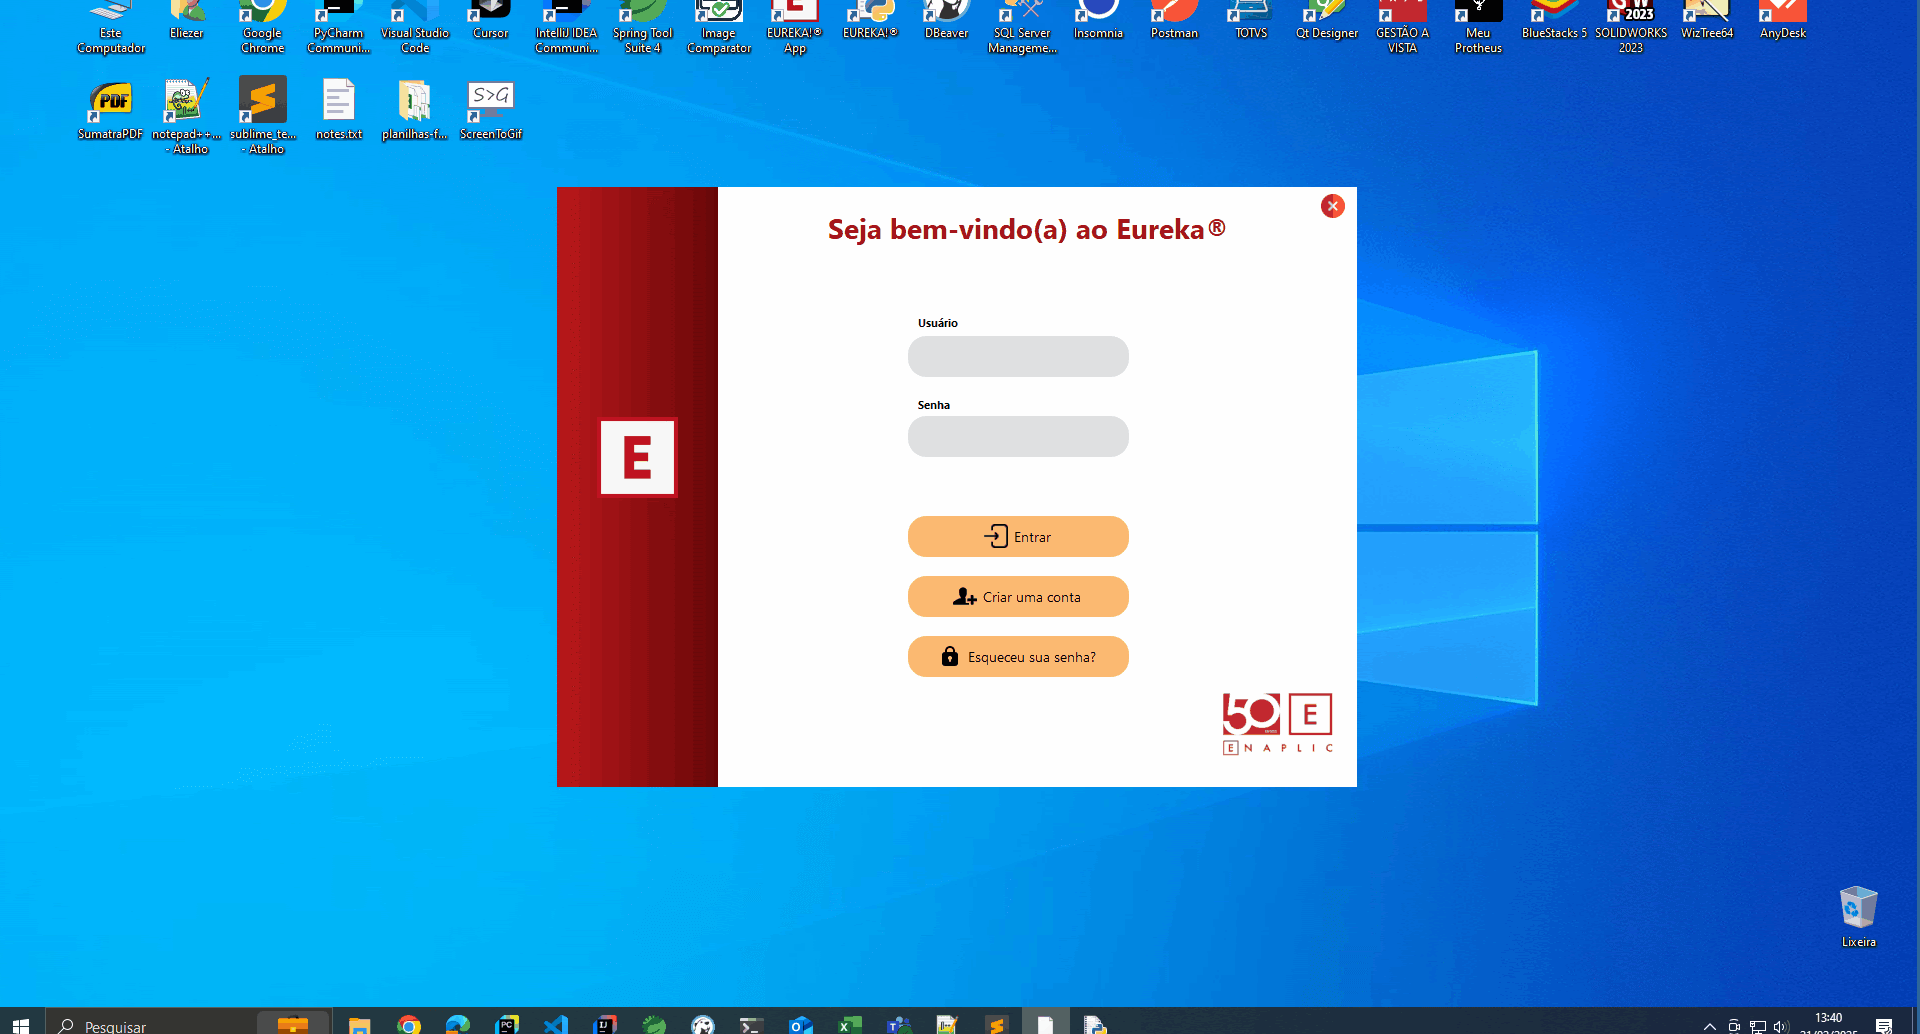Select SumatraPDF desktop shortcut
1920x1034 pixels.
(110, 109)
